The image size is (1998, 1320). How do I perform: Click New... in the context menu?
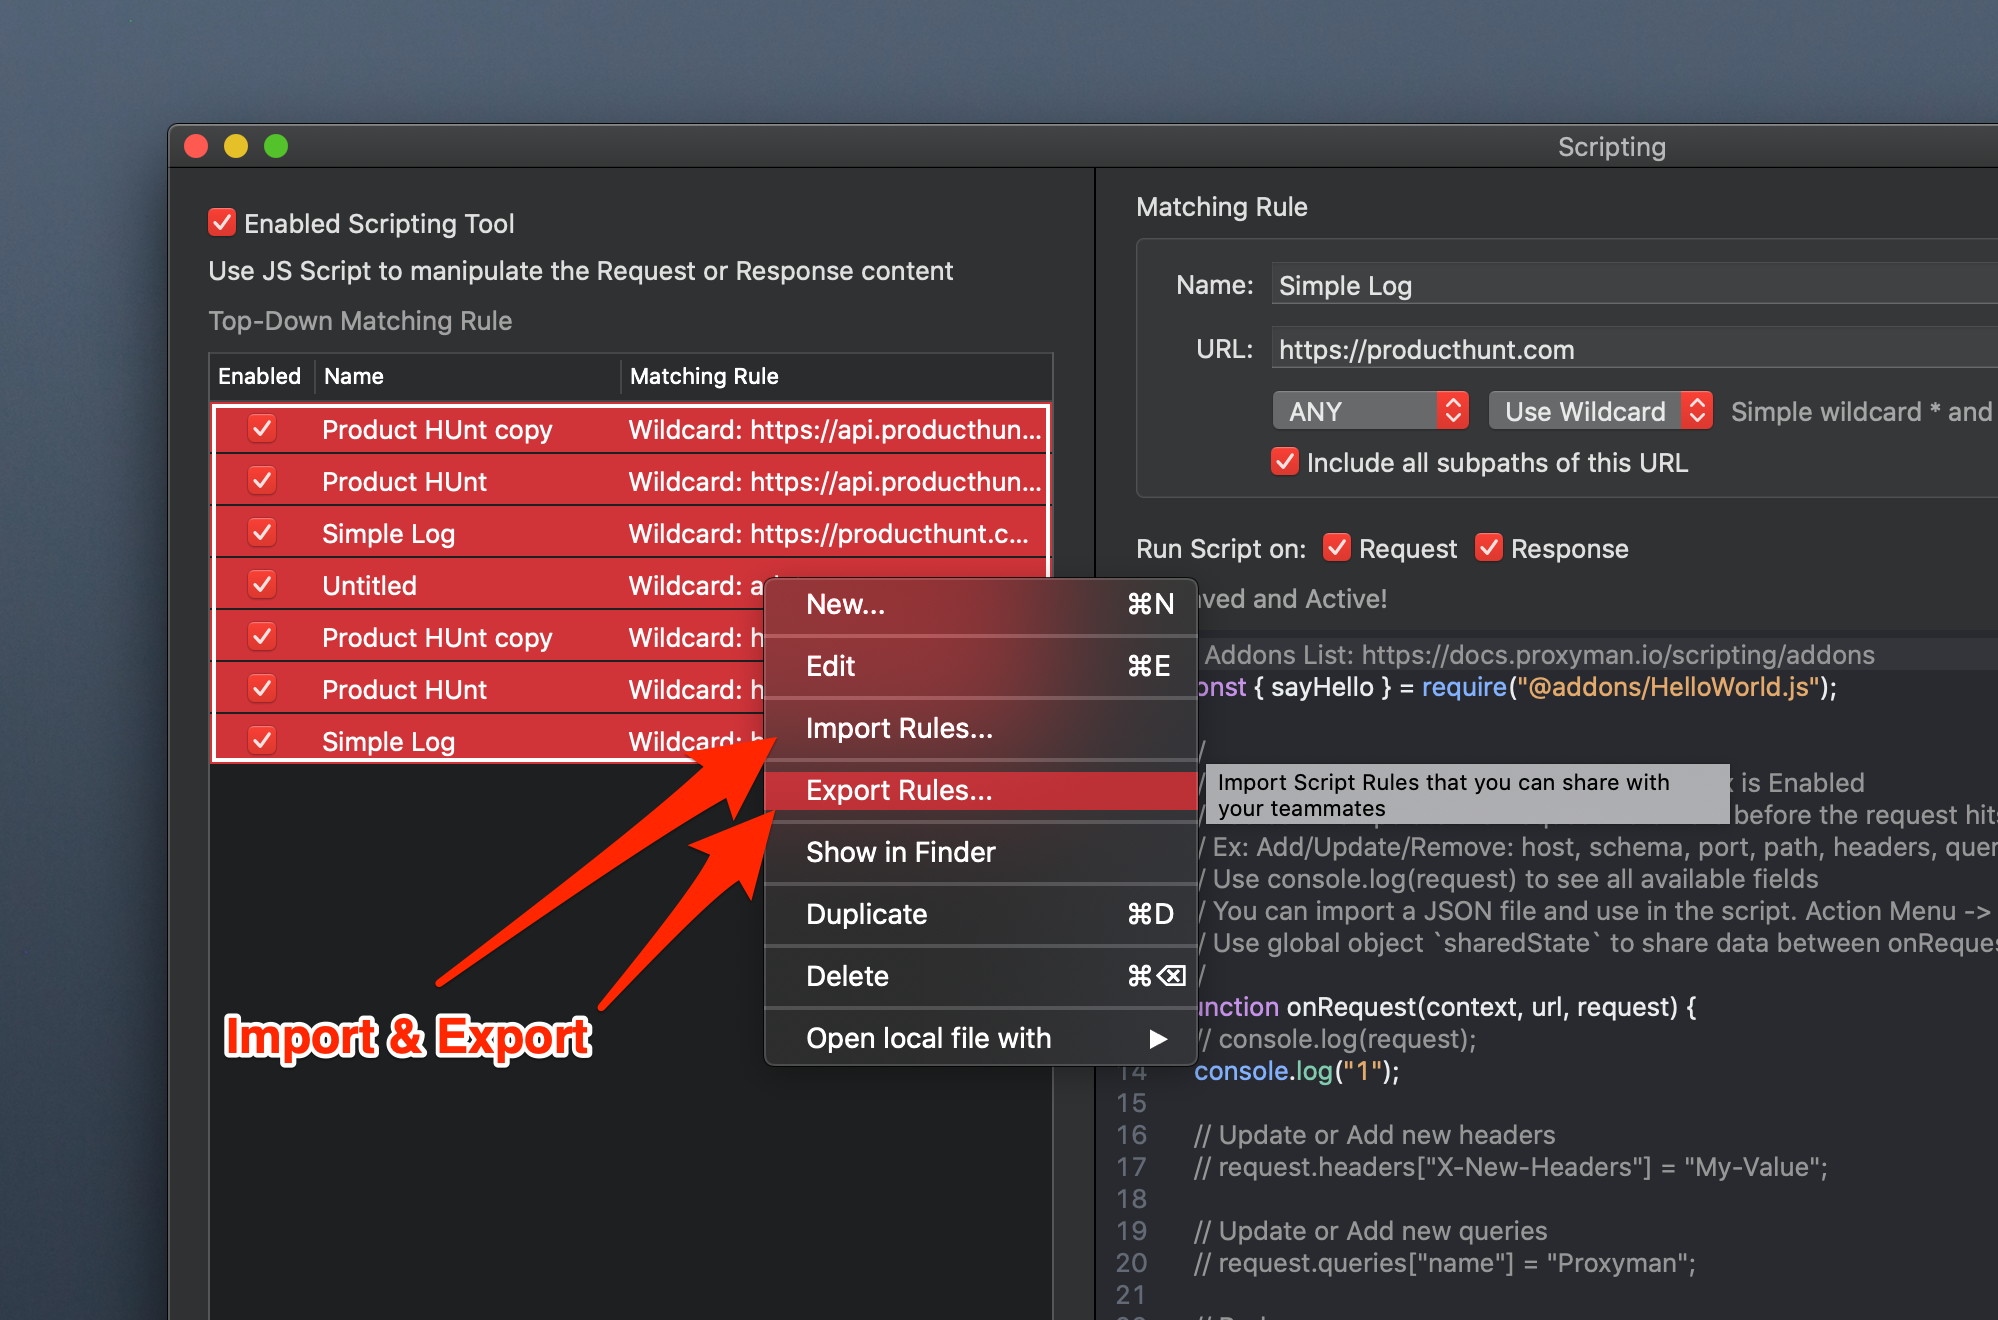(845, 605)
